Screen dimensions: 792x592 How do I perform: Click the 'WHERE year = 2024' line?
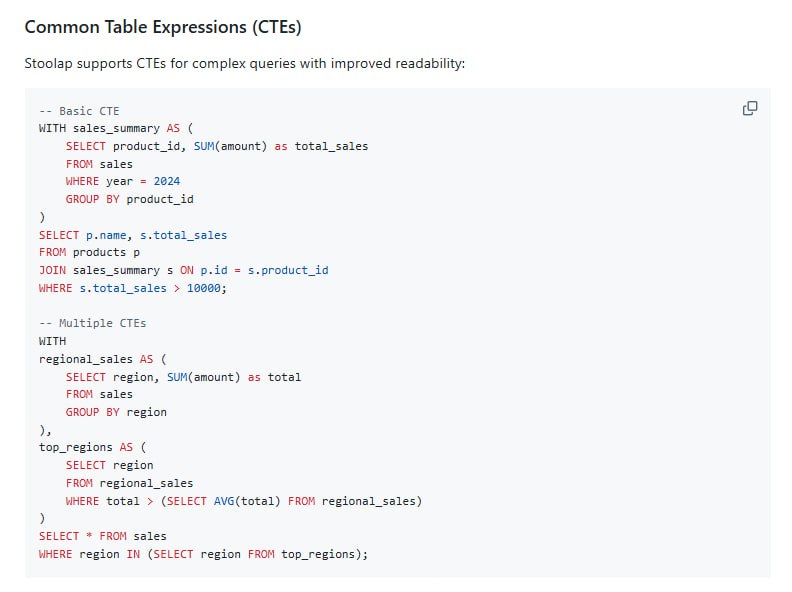pos(123,181)
